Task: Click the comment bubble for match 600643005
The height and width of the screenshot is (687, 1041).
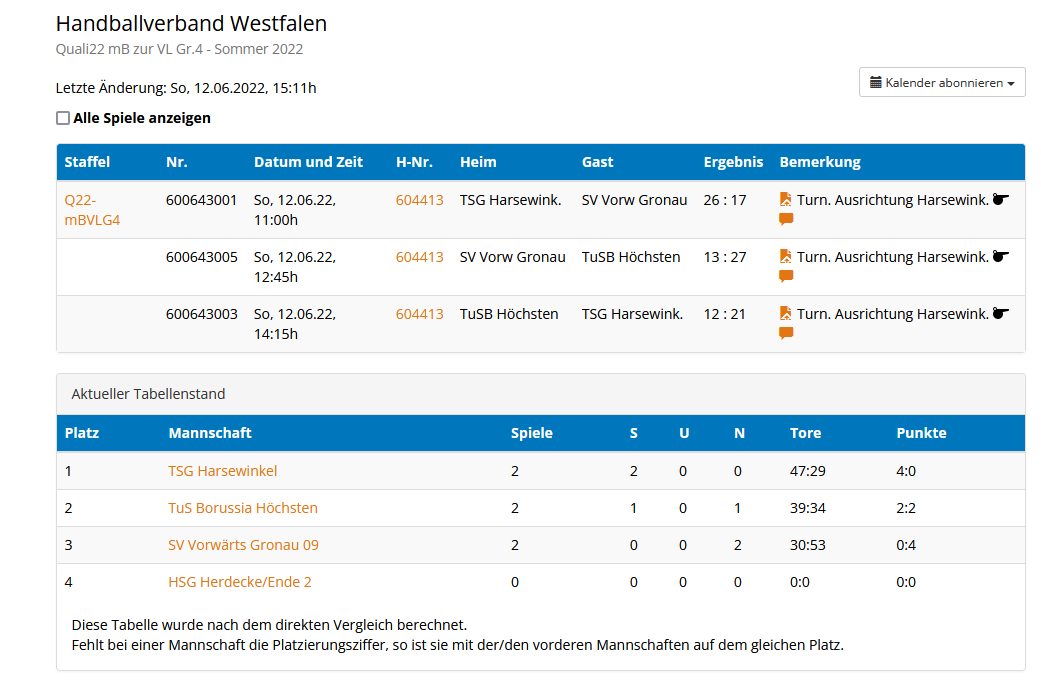Action: pyautogui.click(x=786, y=276)
